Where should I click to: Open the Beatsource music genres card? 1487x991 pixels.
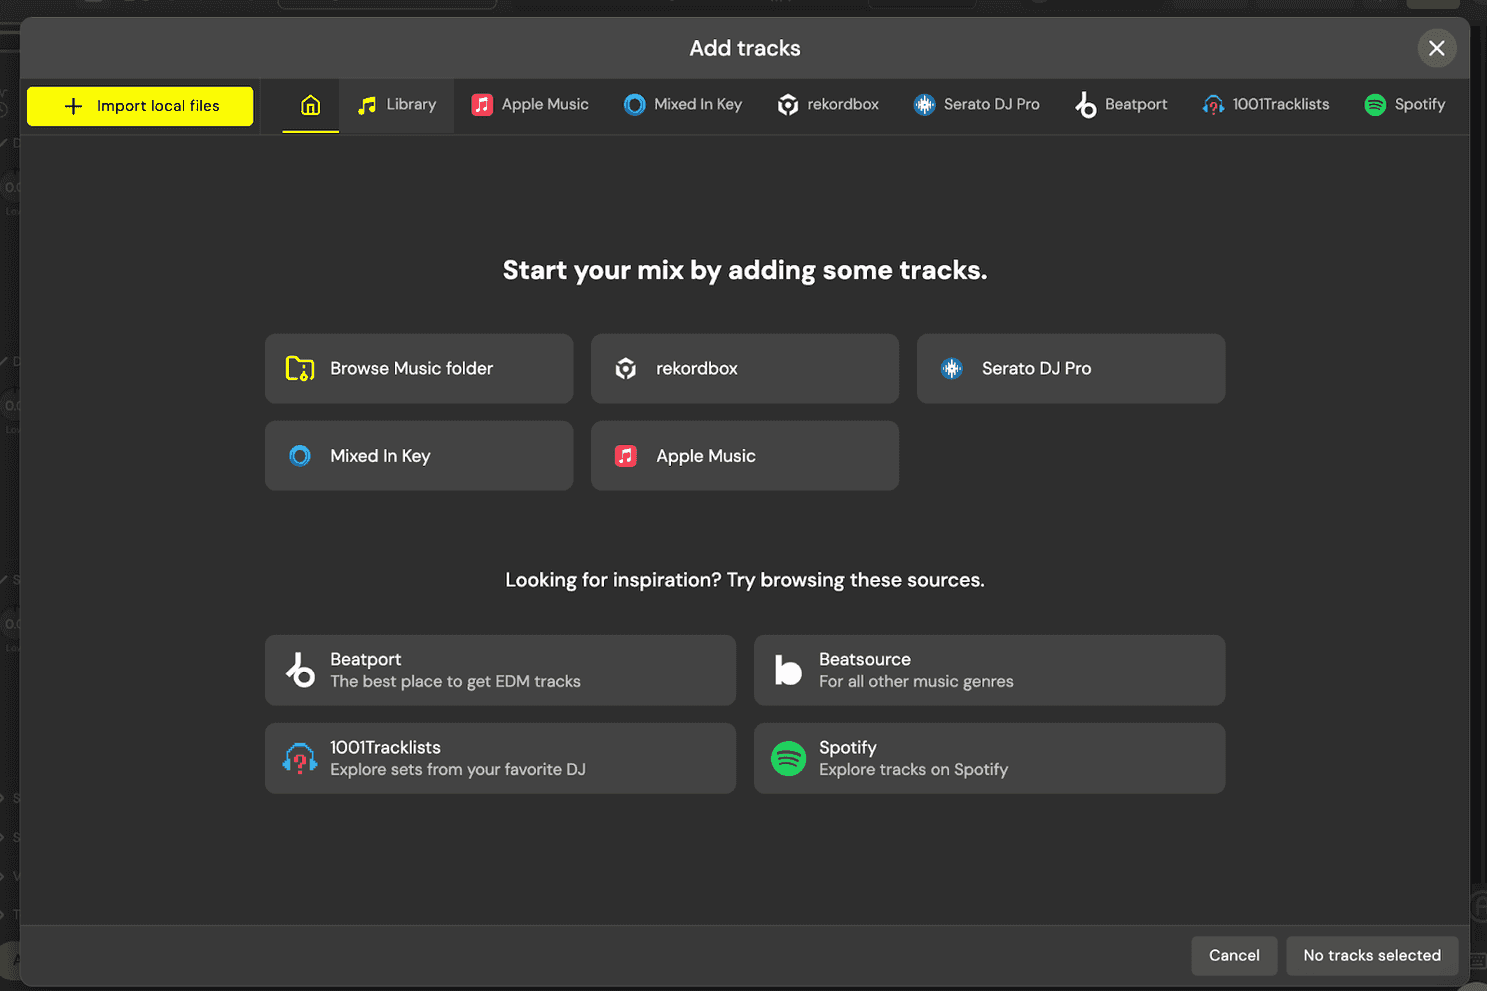[989, 671]
